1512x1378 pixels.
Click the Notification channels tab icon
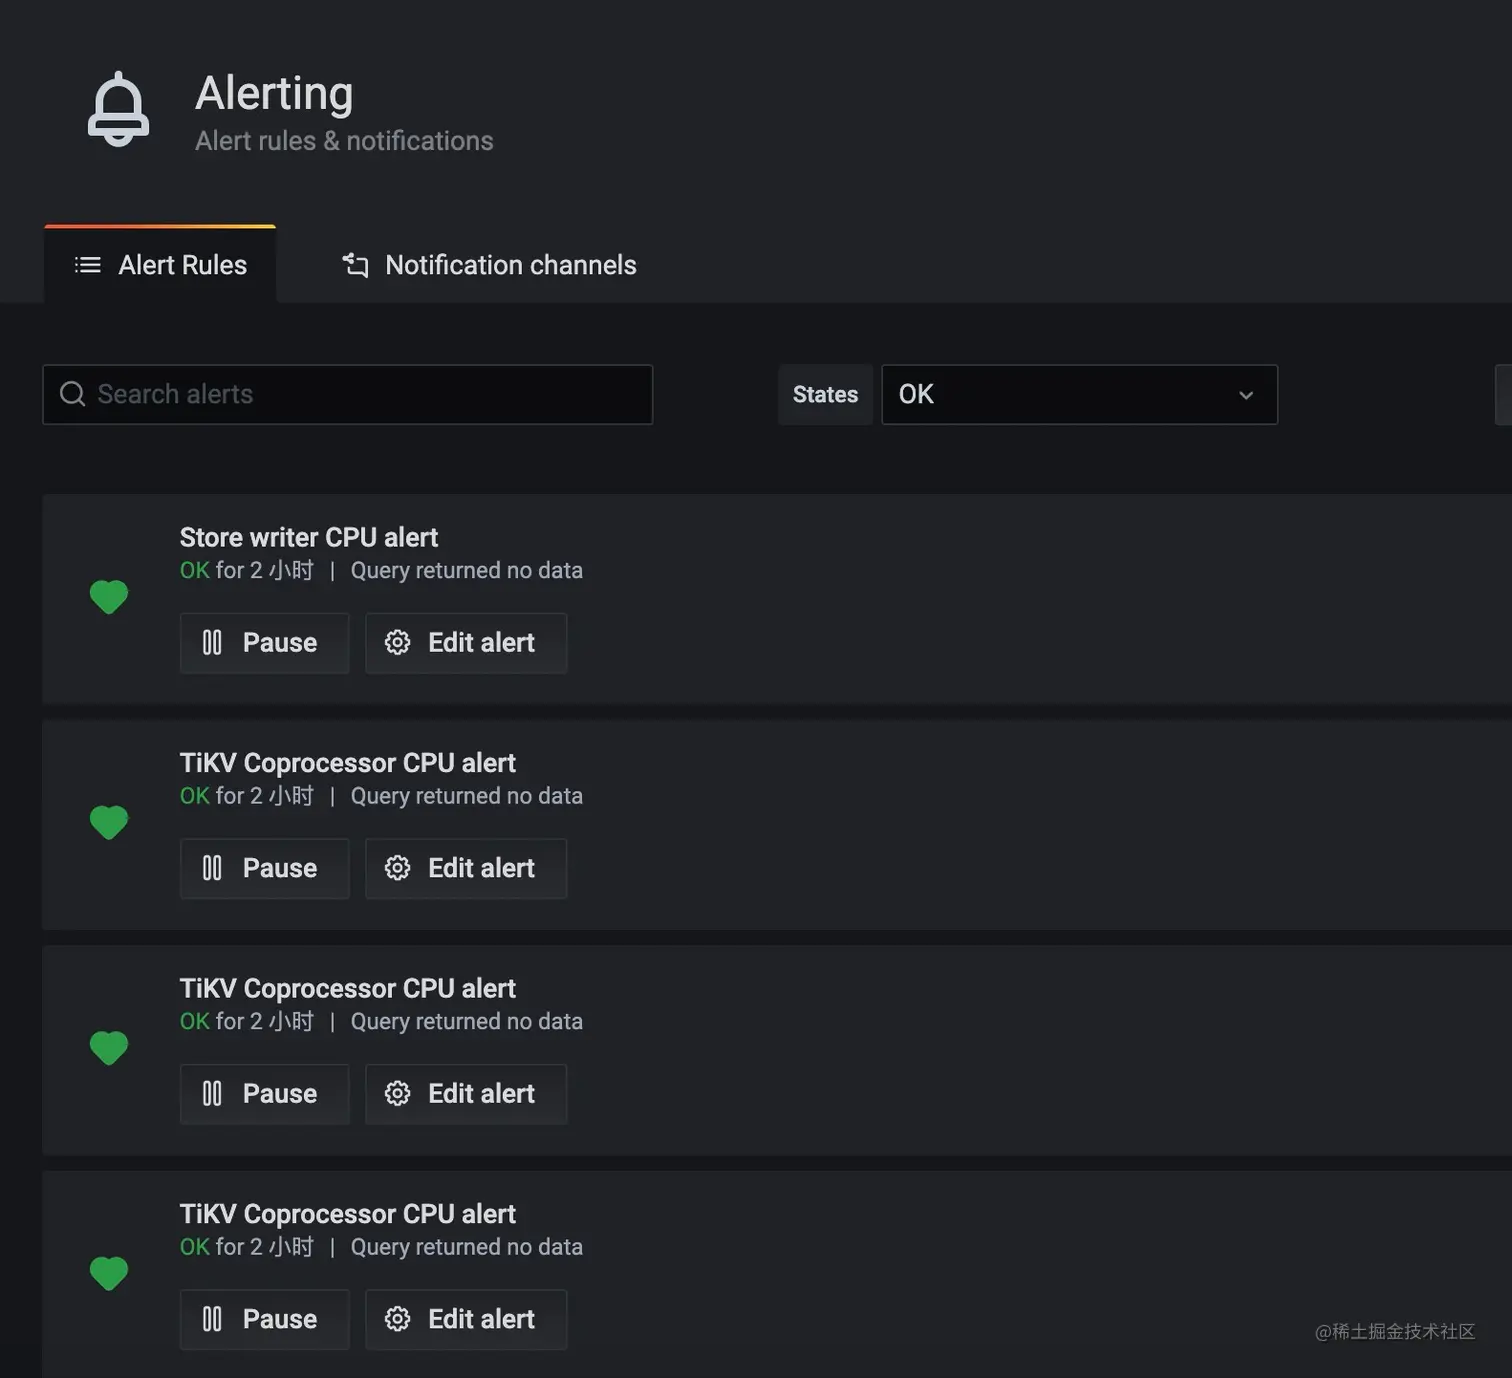point(355,265)
